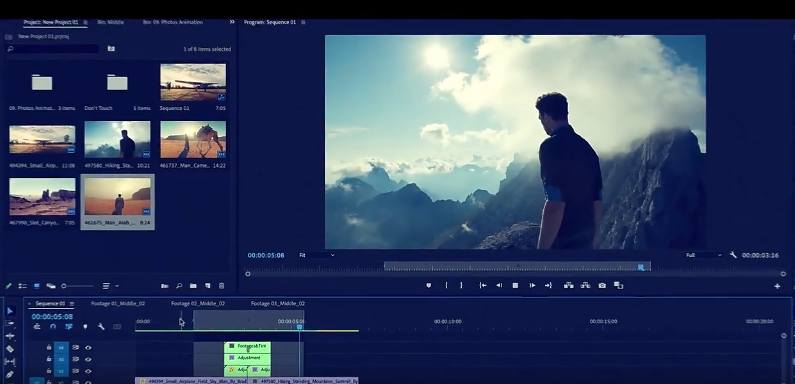Click the trash Clear icon in Project panel
795x384 pixels.
(222, 286)
